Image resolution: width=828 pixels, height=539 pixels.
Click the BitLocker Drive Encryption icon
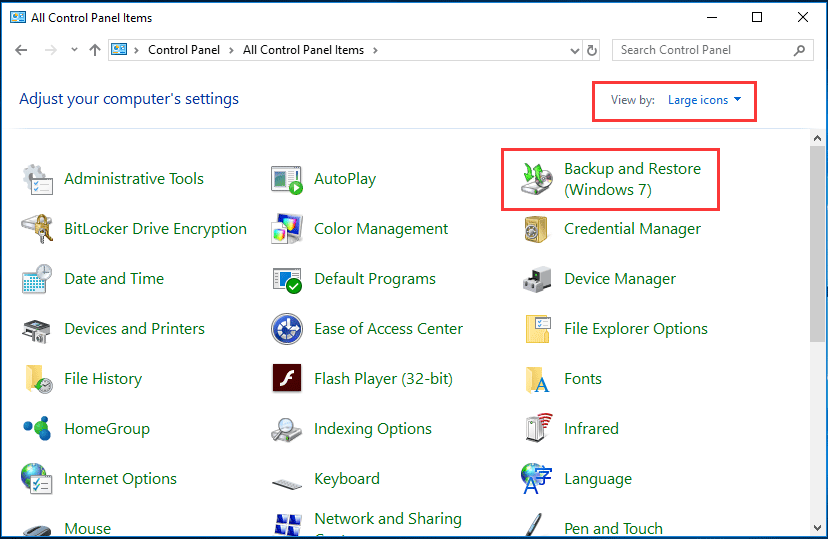pos(37,229)
